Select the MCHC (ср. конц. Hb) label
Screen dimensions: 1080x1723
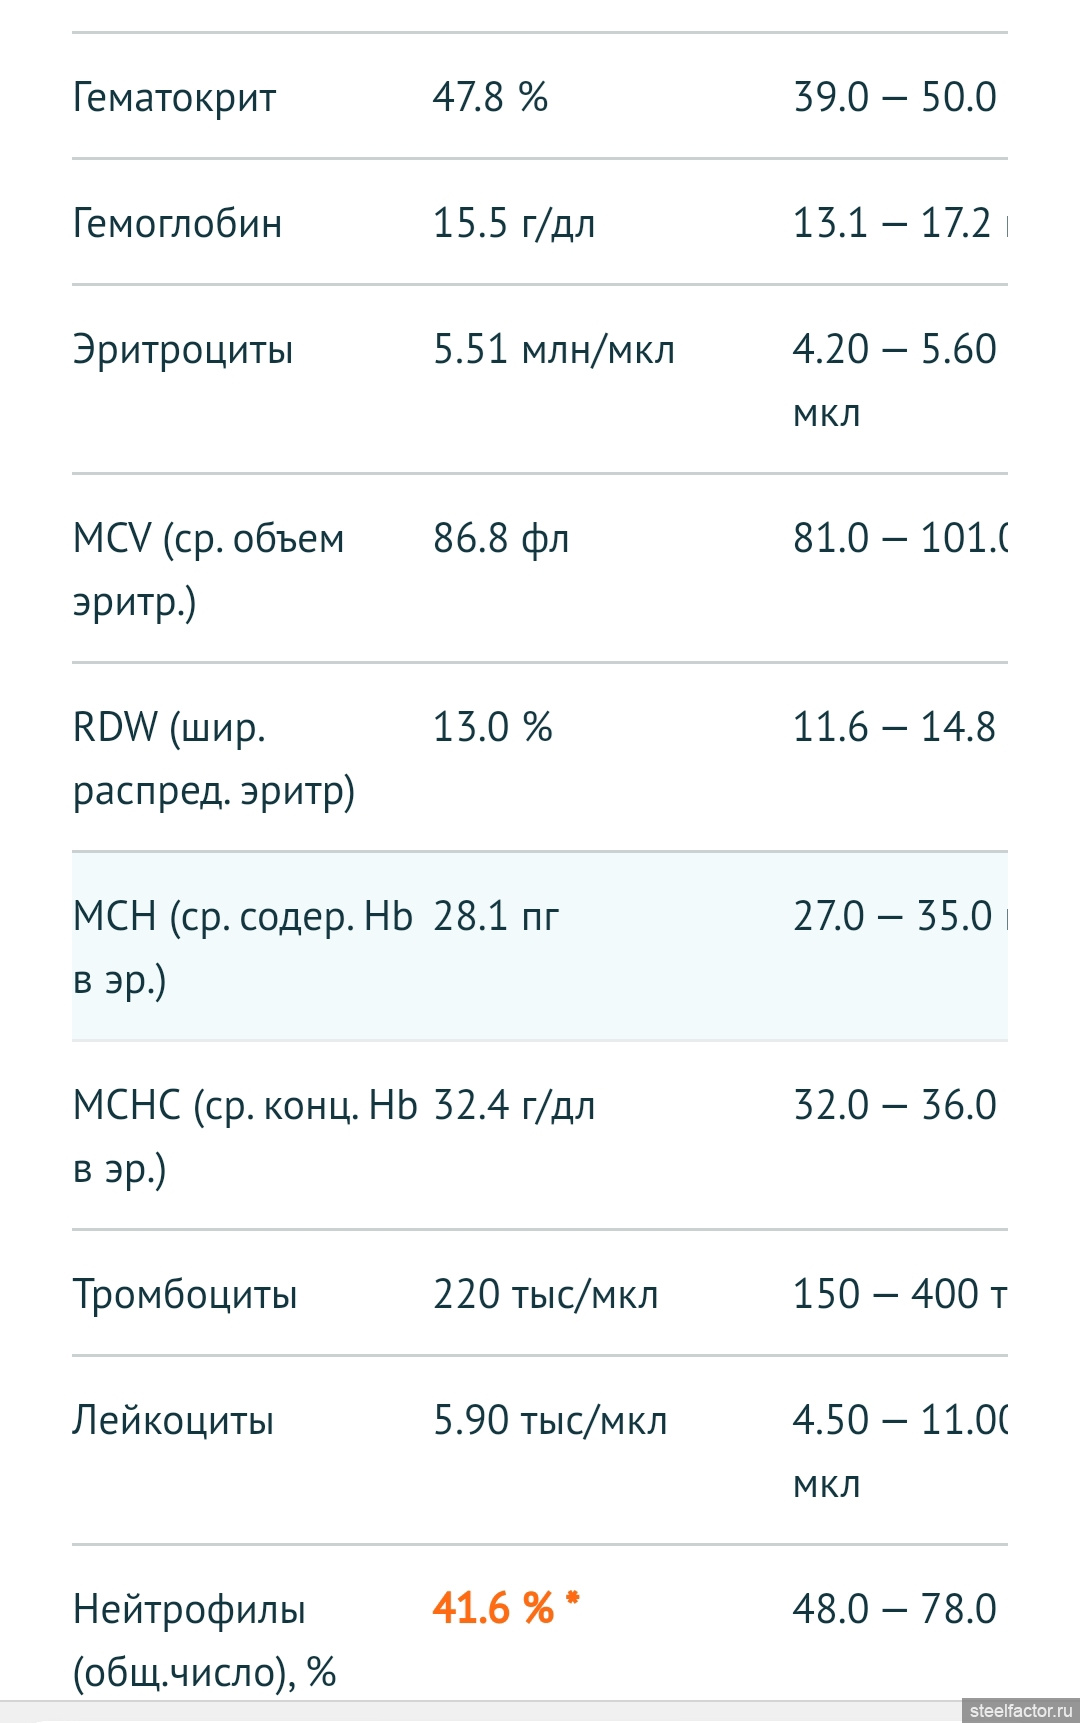(x=245, y=1137)
